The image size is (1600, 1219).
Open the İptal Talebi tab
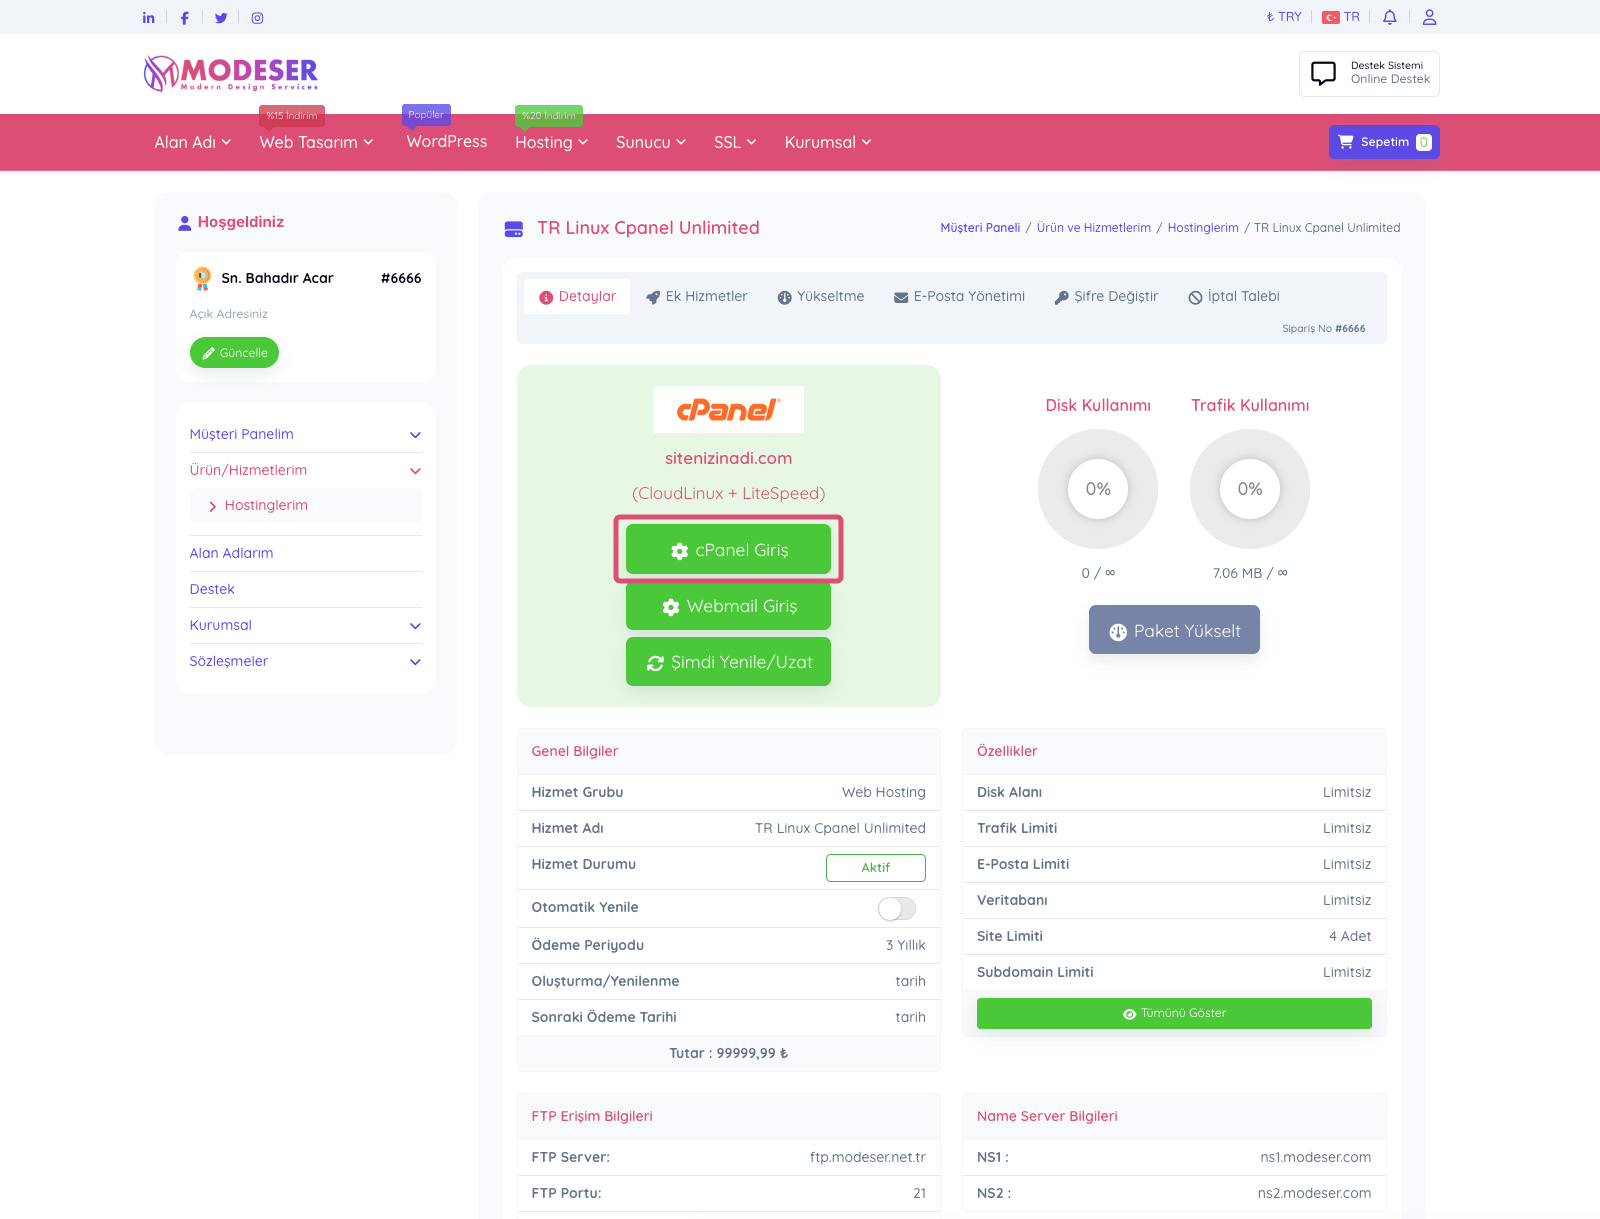pyautogui.click(x=1234, y=296)
